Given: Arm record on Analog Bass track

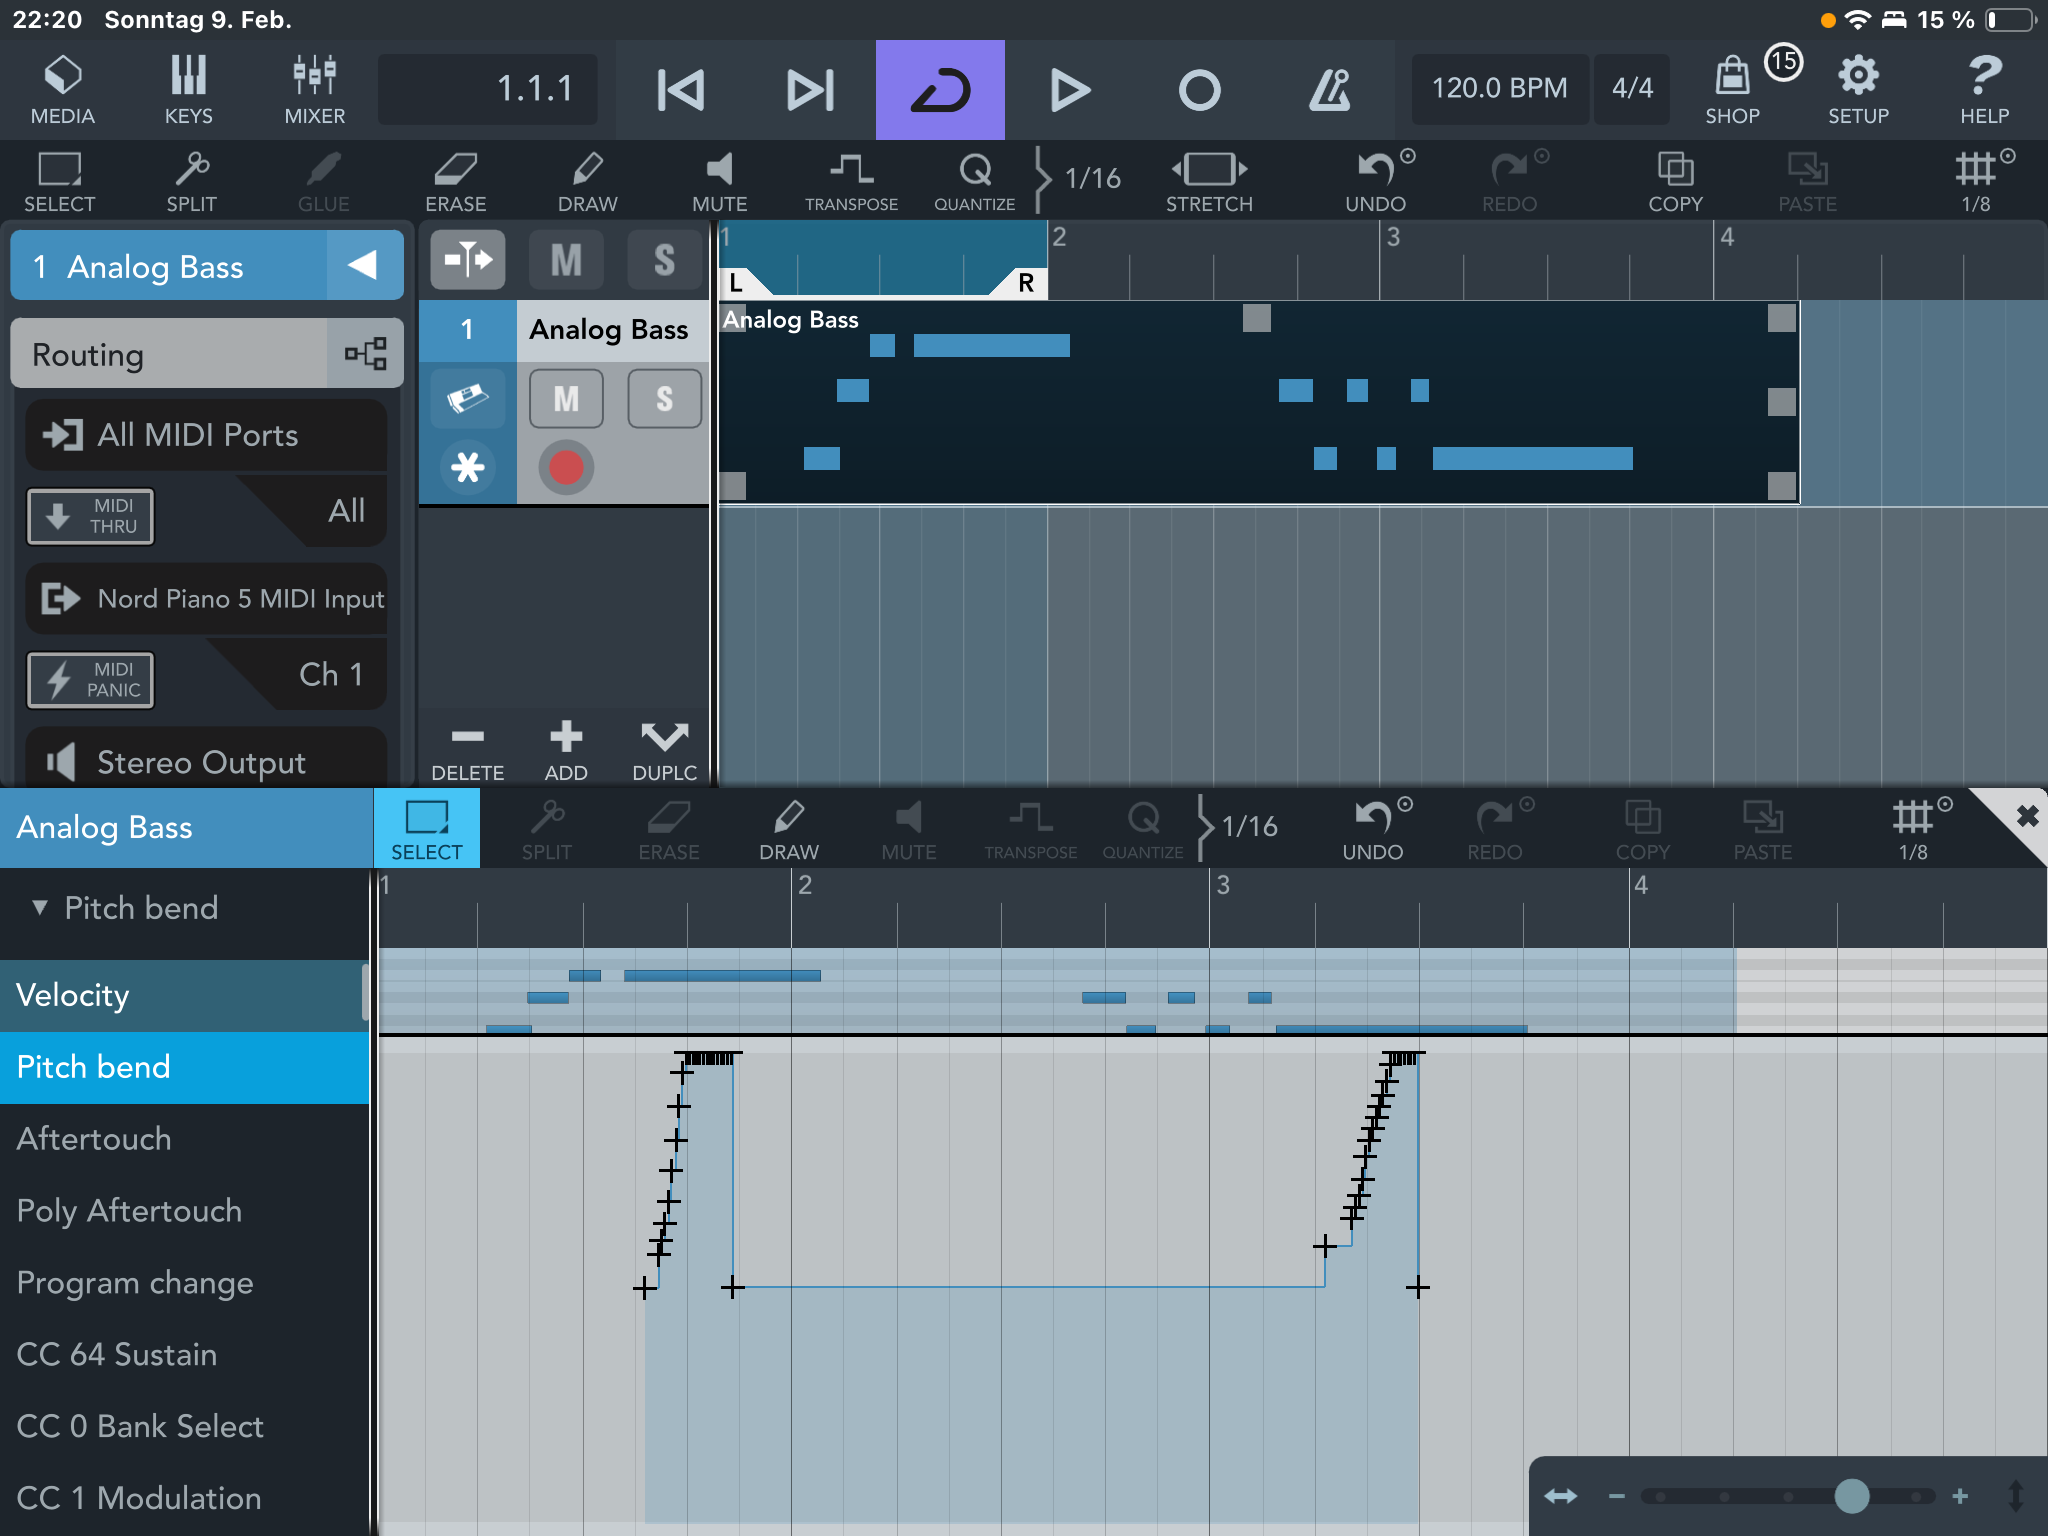Looking at the screenshot, I should coord(566,467).
